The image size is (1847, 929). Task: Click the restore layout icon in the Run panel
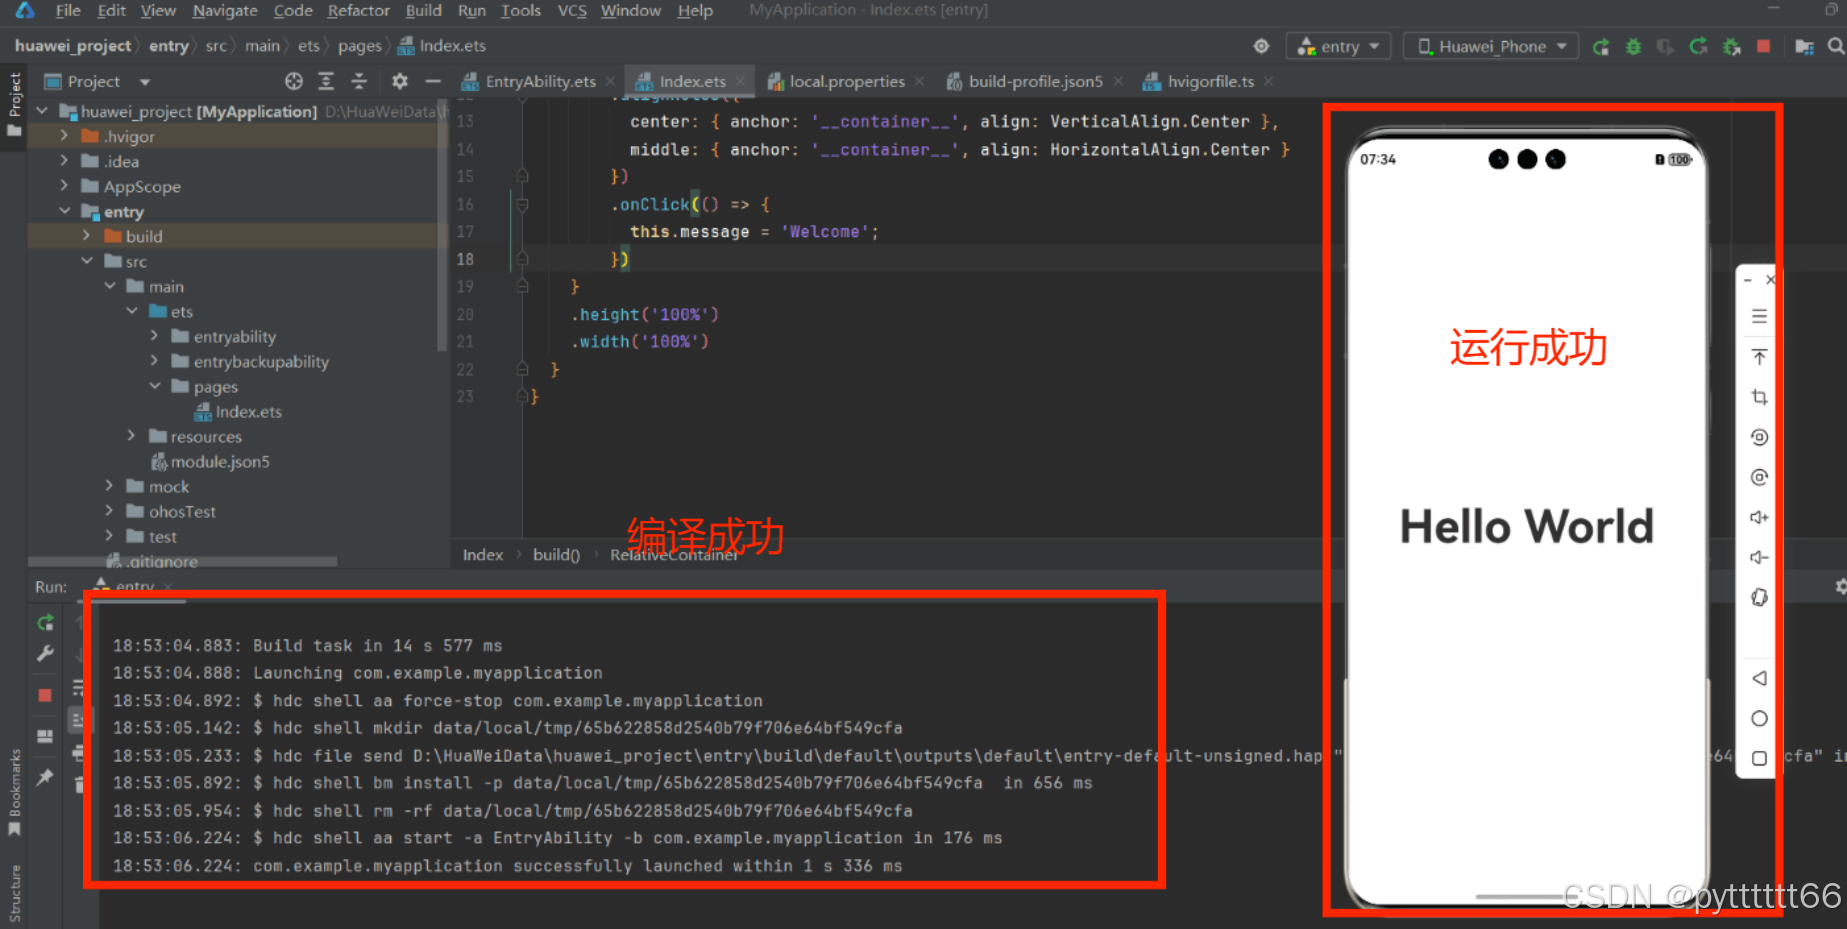point(45,736)
